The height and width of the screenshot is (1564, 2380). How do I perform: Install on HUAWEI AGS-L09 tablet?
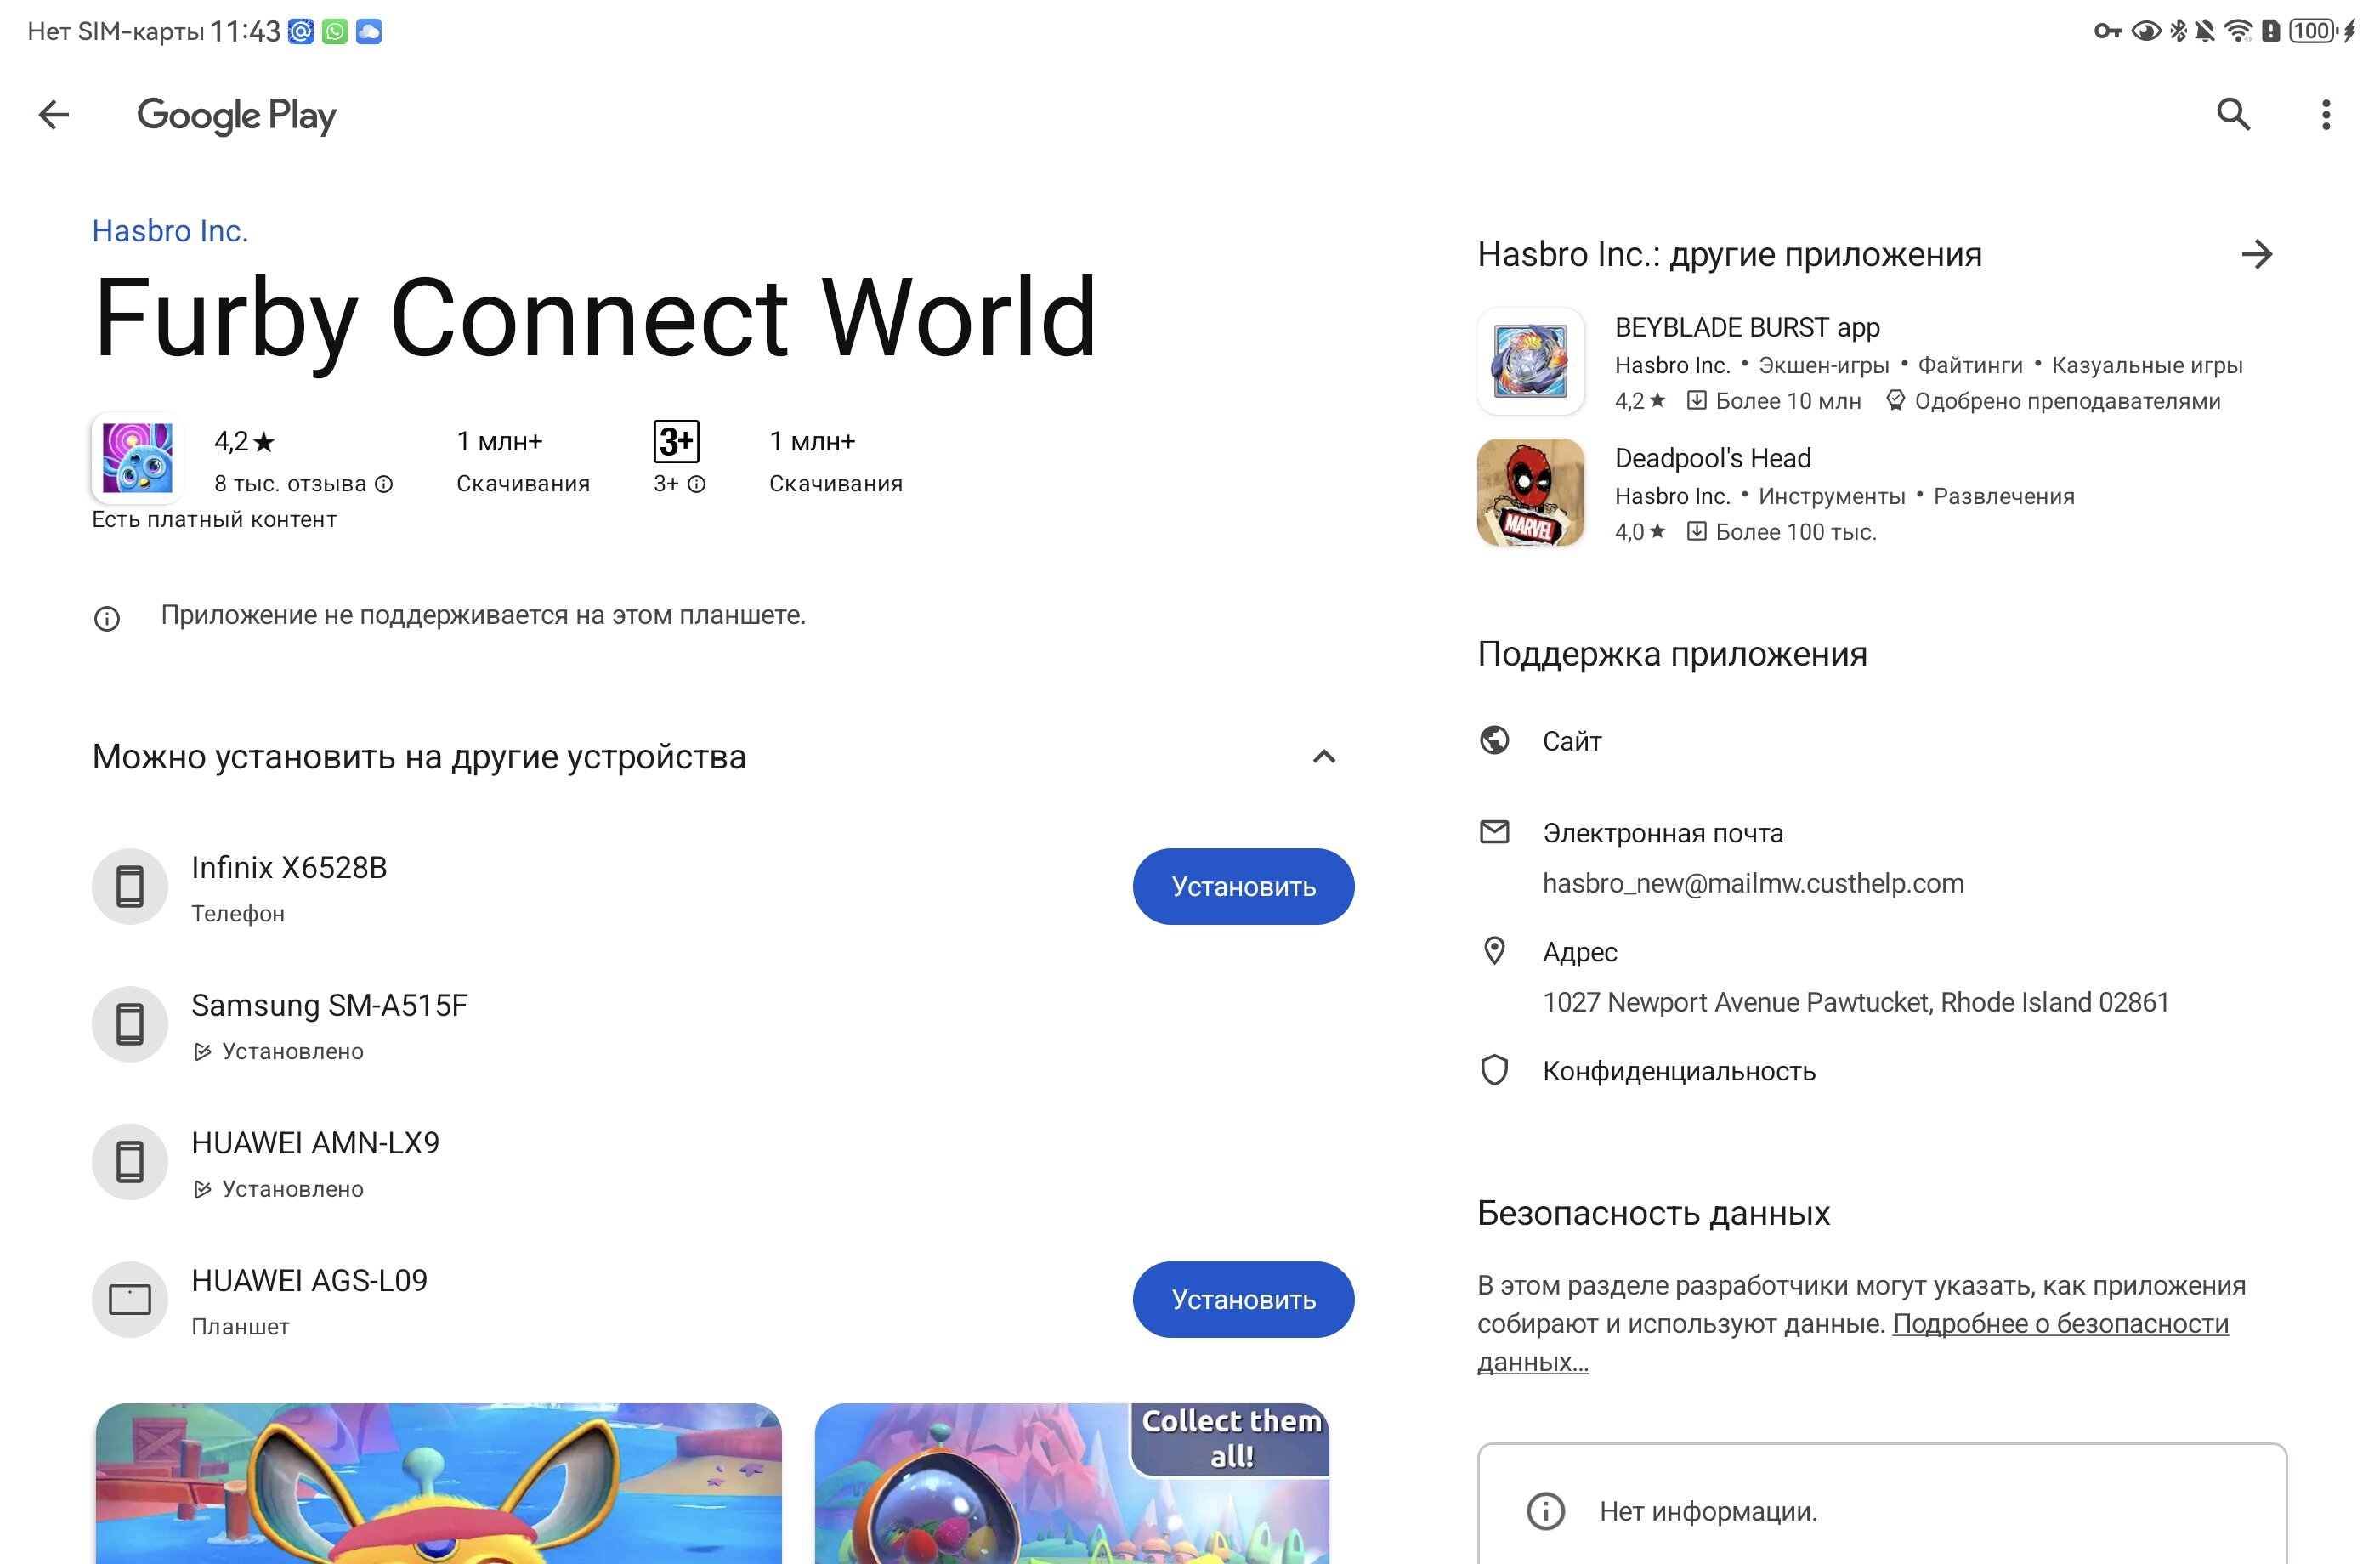(1242, 1300)
